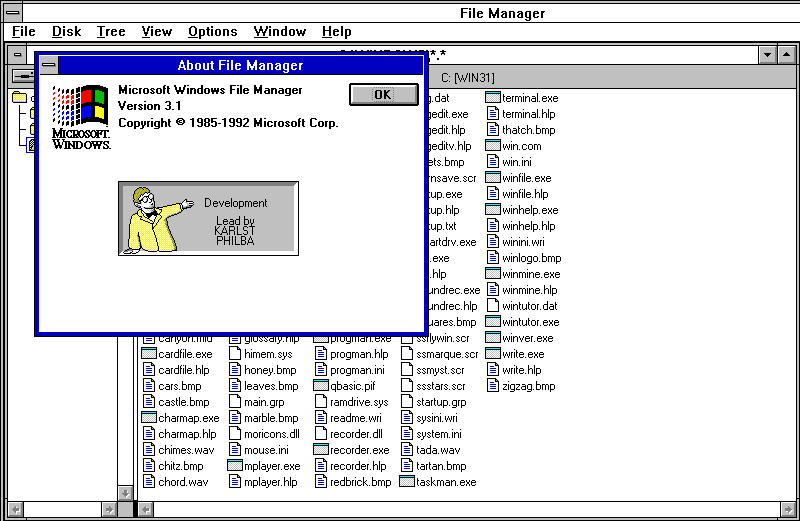Viewport: 800px width, 521px height.
Task: Select the terminal.hlp document icon
Action: [x=492, y=113]
